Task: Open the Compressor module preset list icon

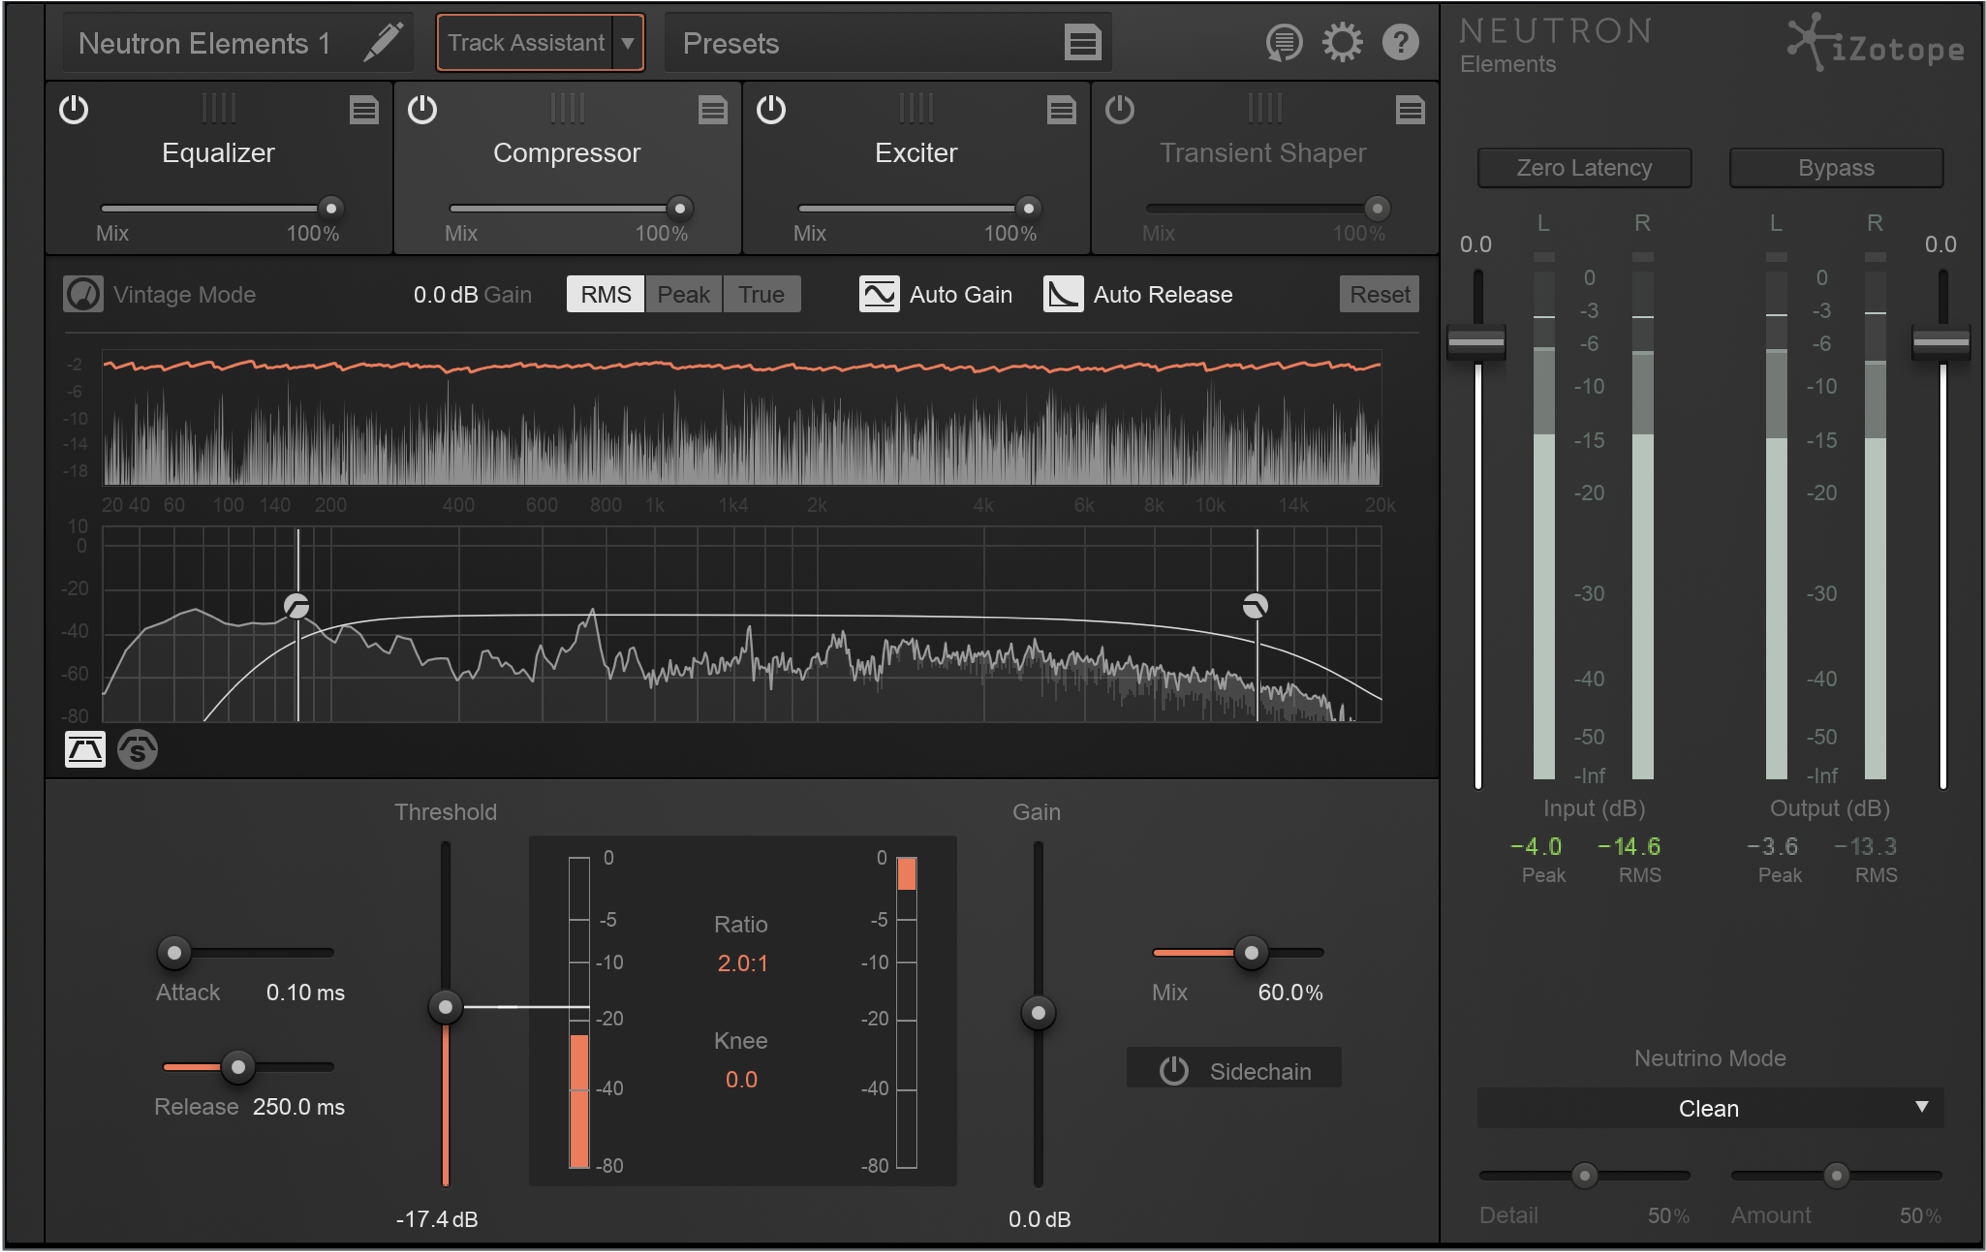Action: tap(713, 110)
